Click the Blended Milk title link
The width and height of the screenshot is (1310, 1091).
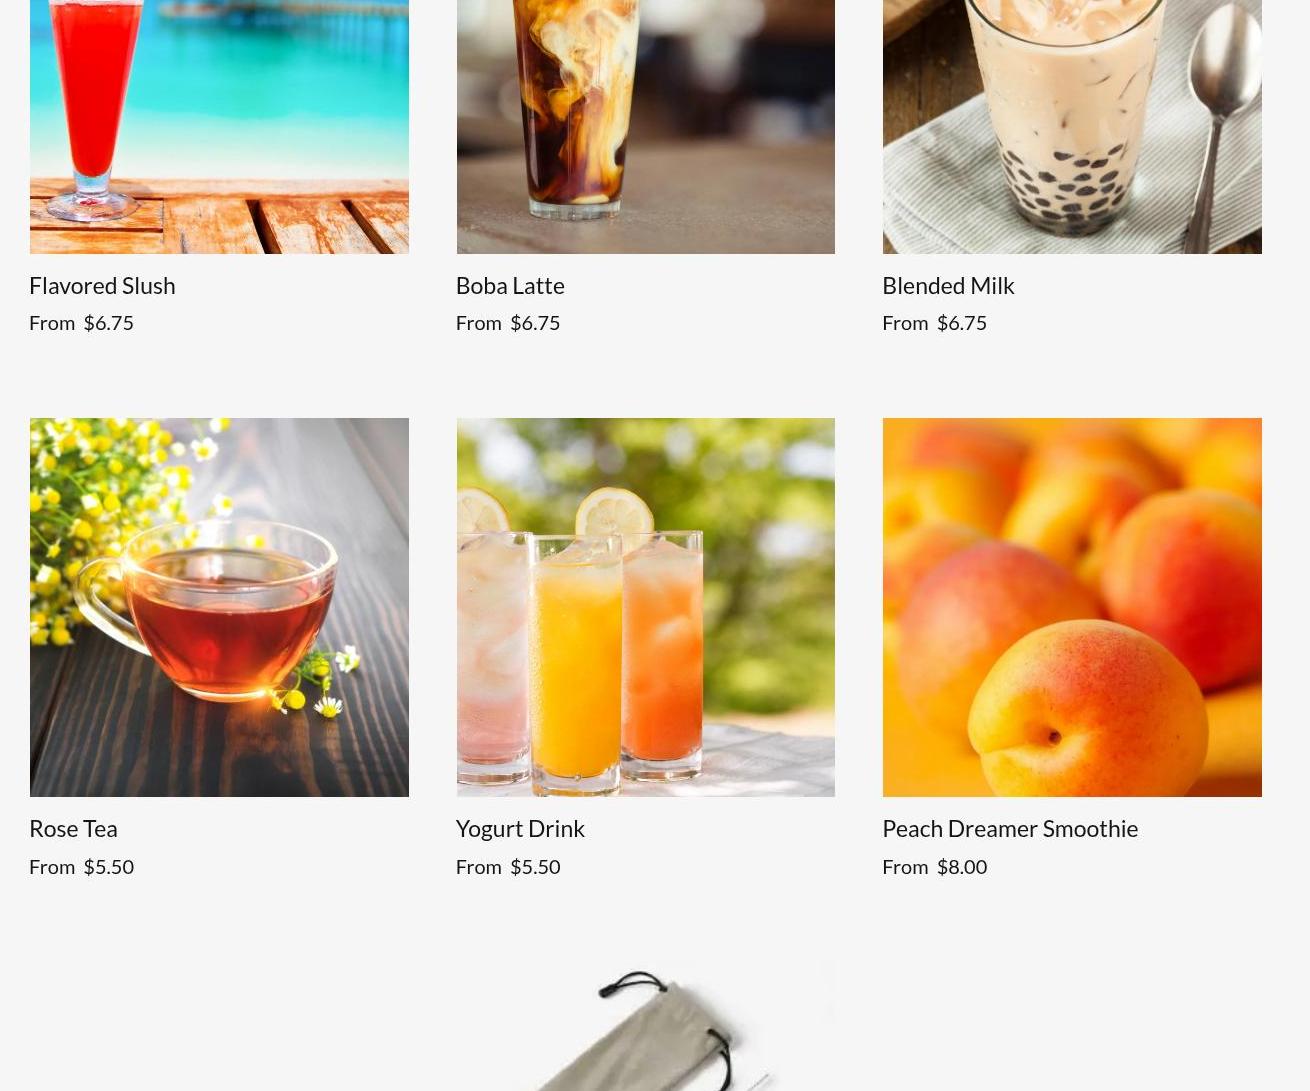click(948, 285)
